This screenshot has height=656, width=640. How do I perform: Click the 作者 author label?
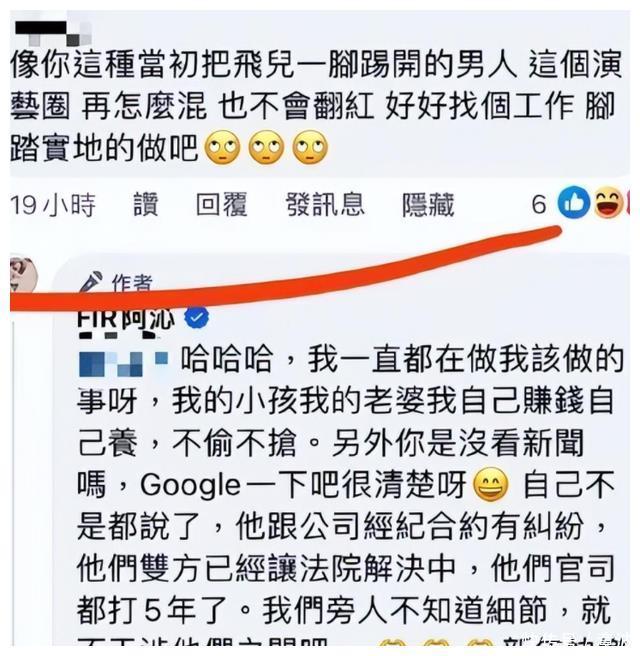coord(132,282)
